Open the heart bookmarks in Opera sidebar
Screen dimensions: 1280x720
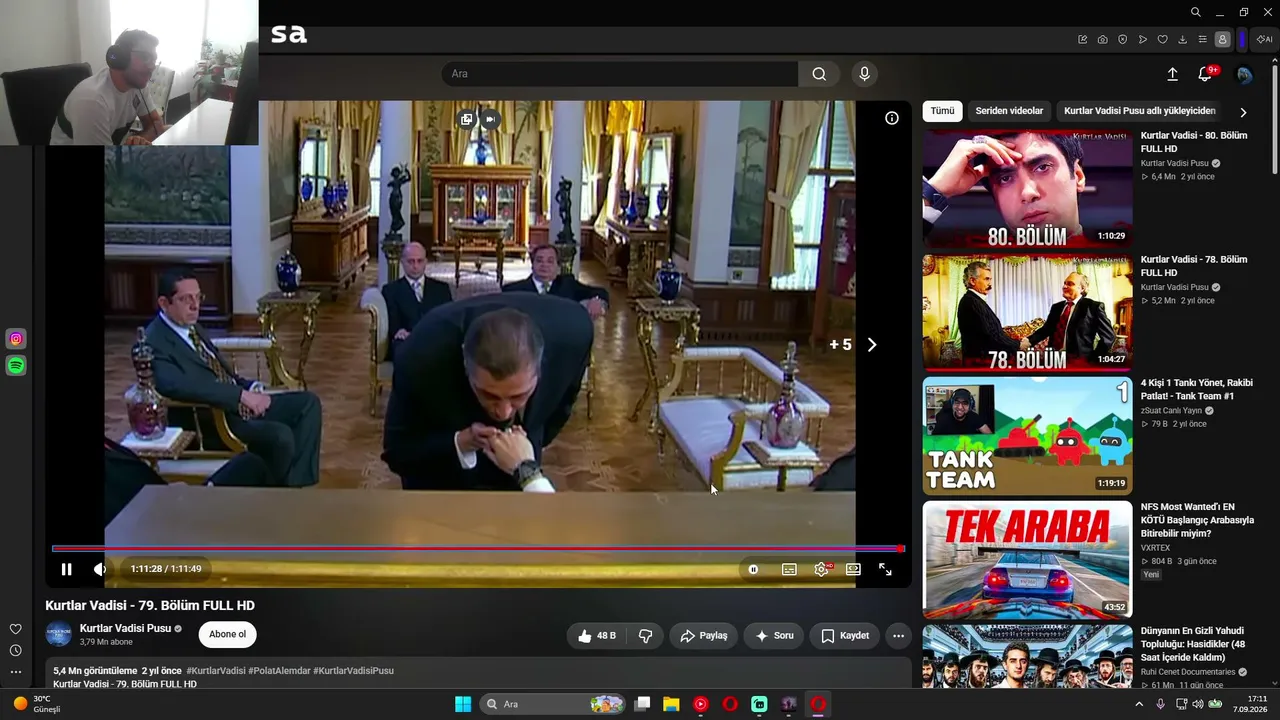tap(15, 629)
